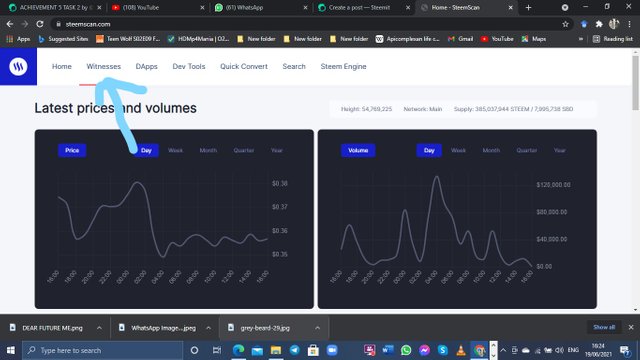Click the page vertical scrollbar thumb

[635, 83]
